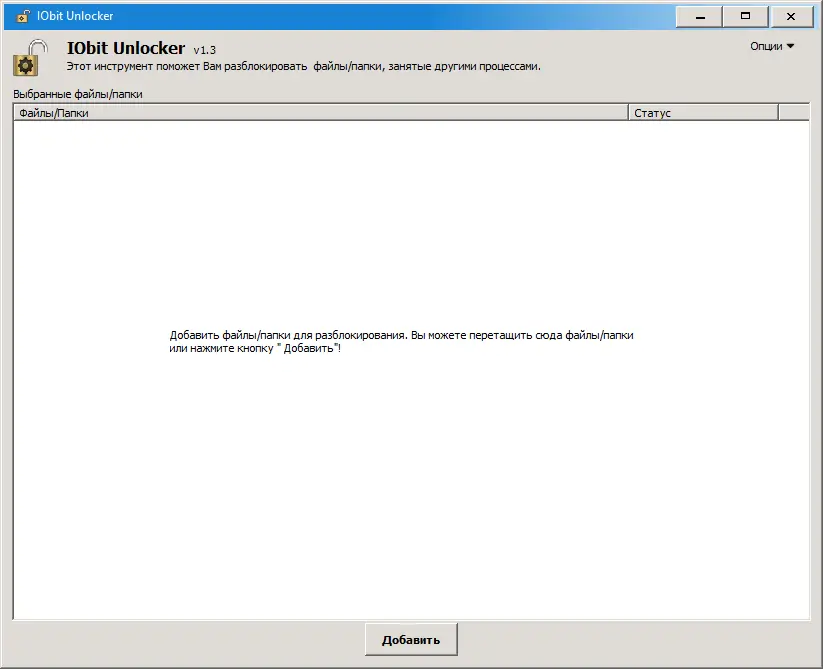Click the description line 'Этот инструмент поможет Вам…'

pos(303,66)
